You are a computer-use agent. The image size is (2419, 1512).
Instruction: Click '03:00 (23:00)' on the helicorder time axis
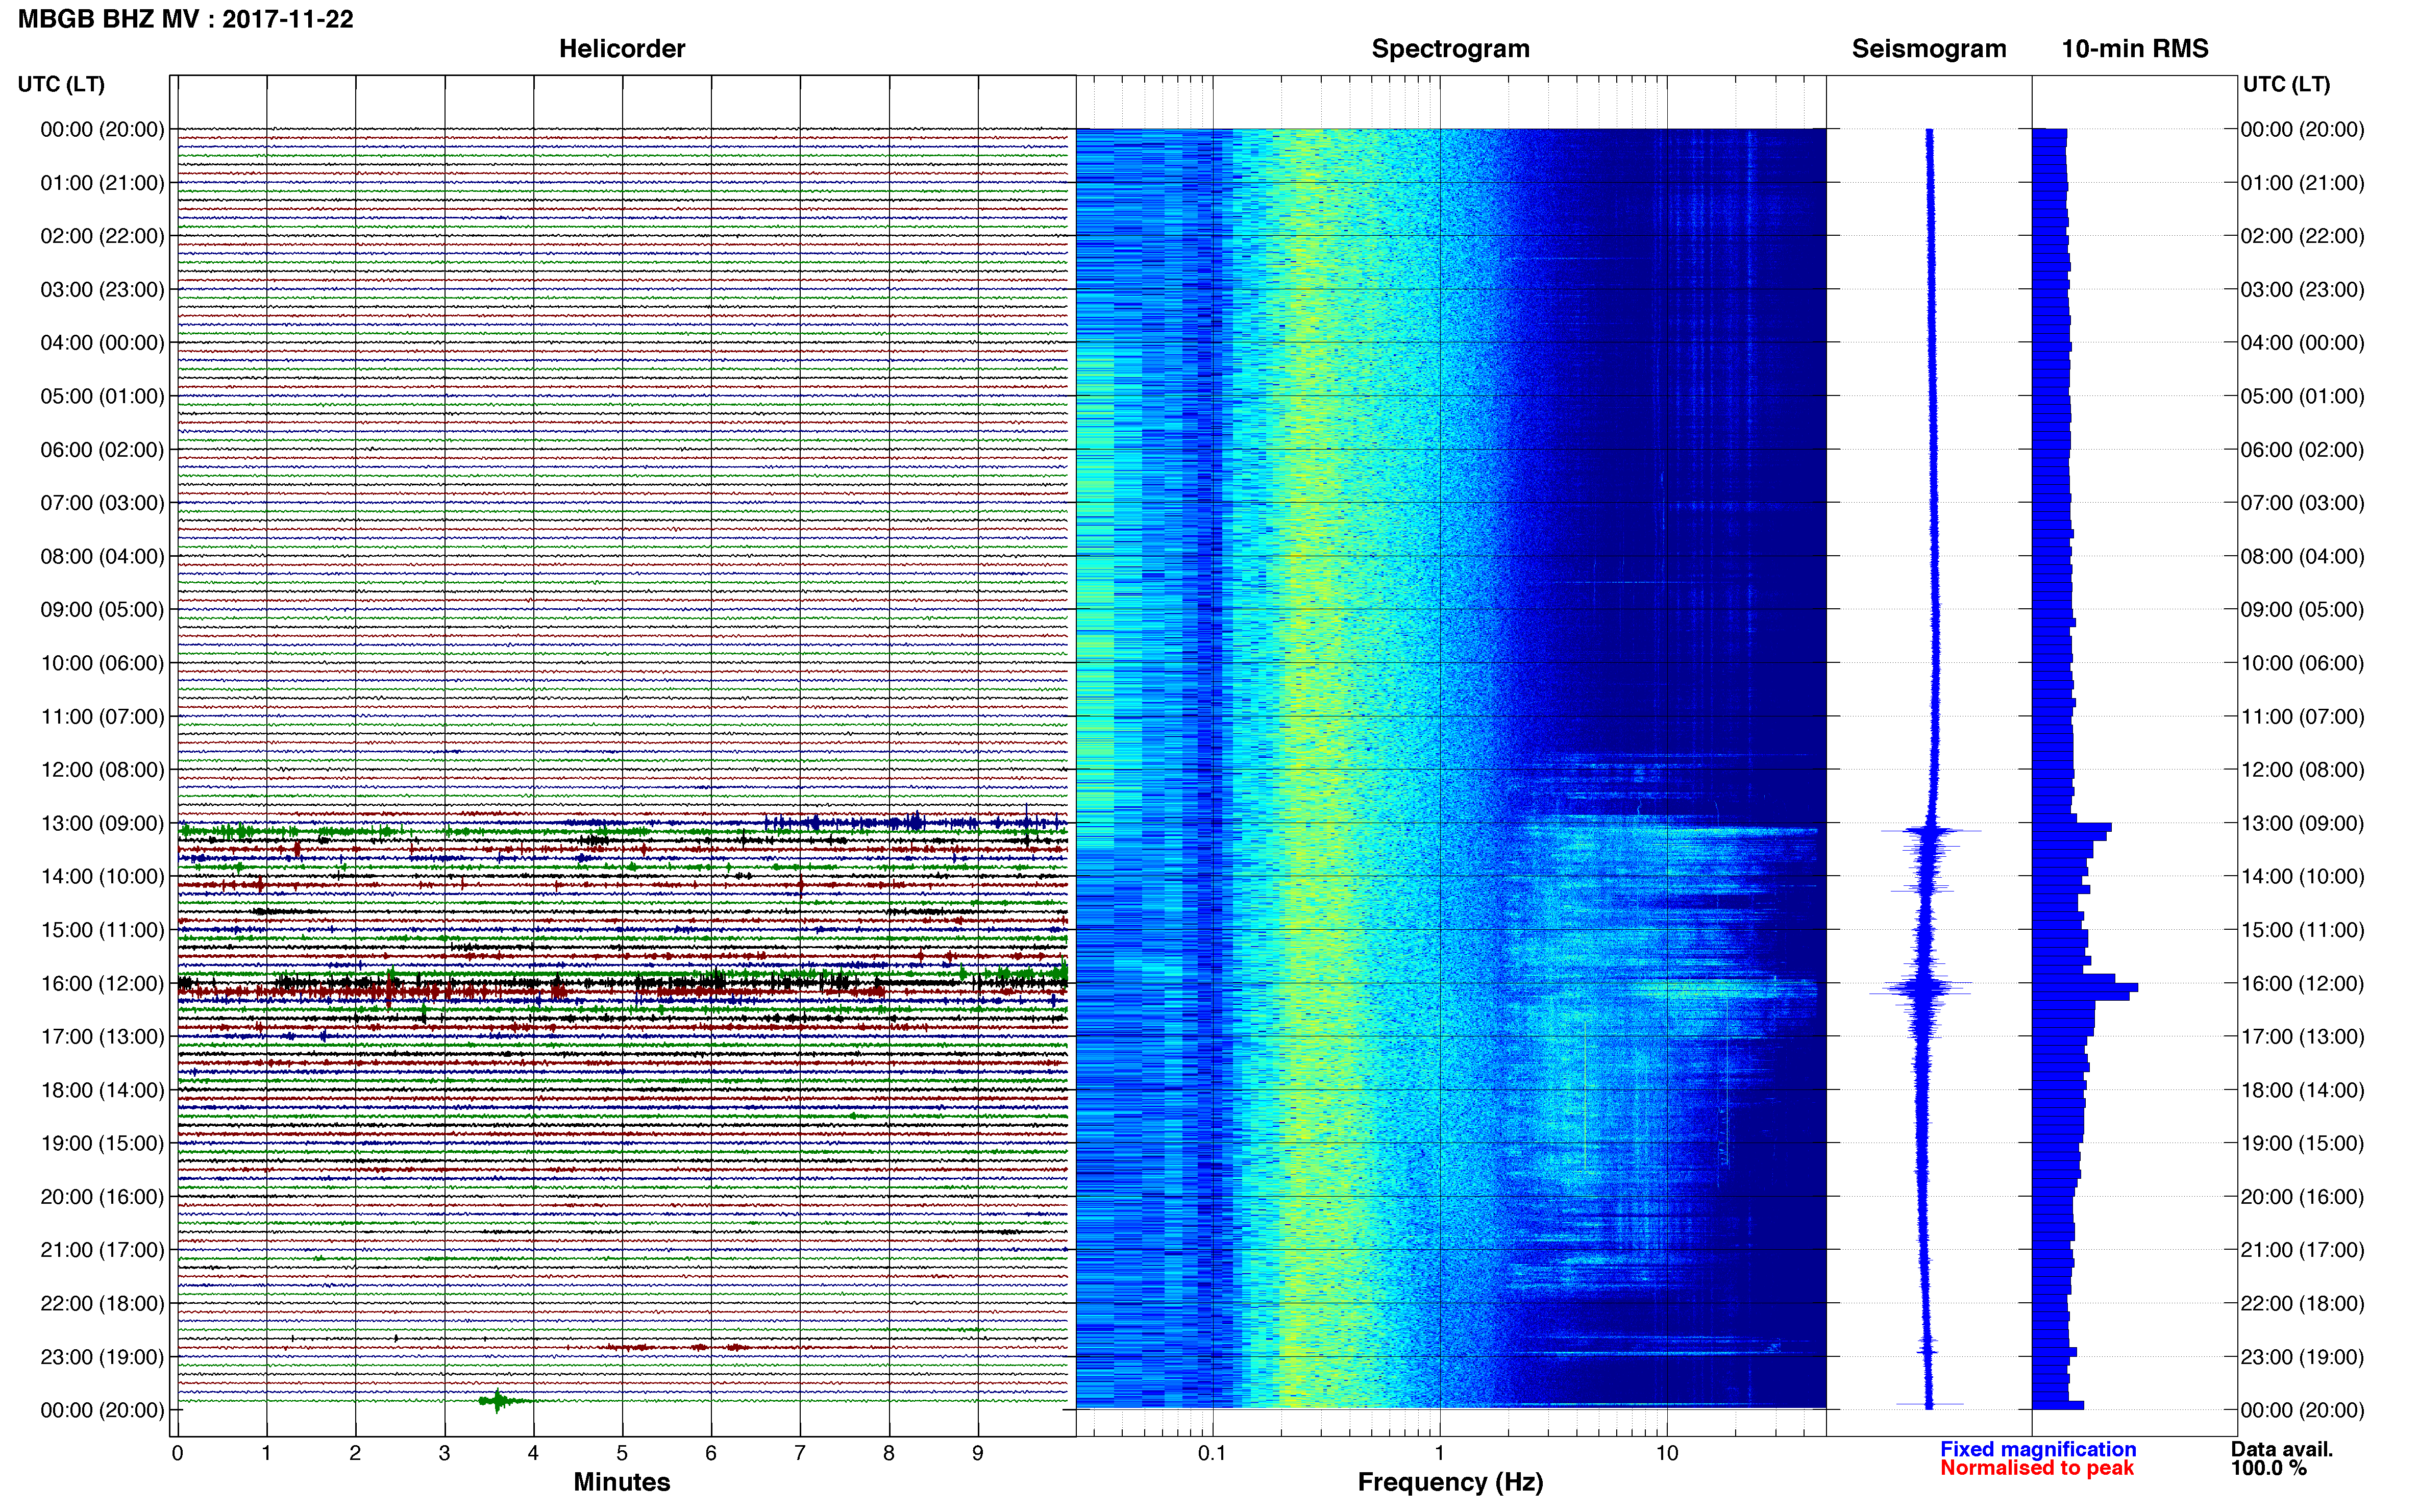102,290
